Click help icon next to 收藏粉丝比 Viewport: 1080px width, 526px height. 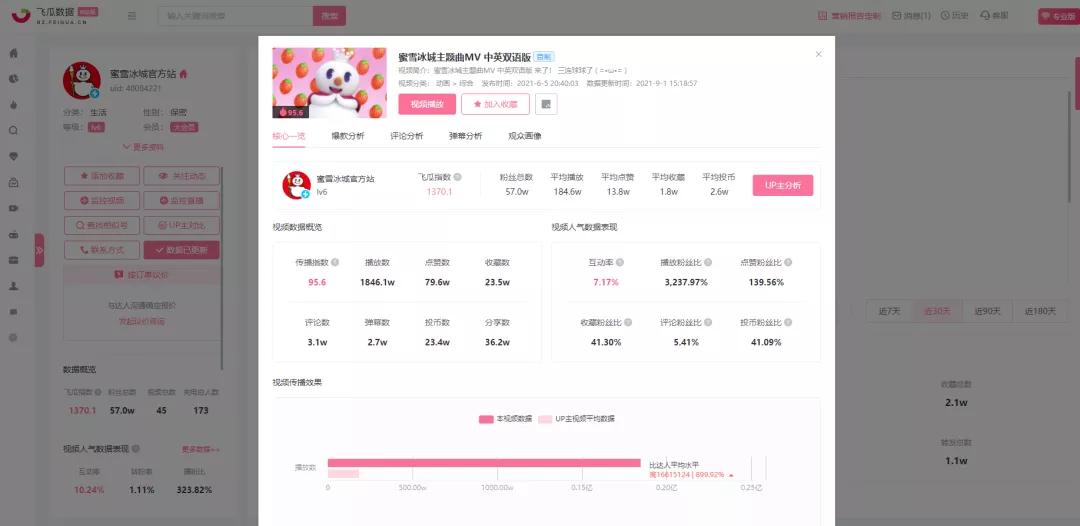pos(627,322)
